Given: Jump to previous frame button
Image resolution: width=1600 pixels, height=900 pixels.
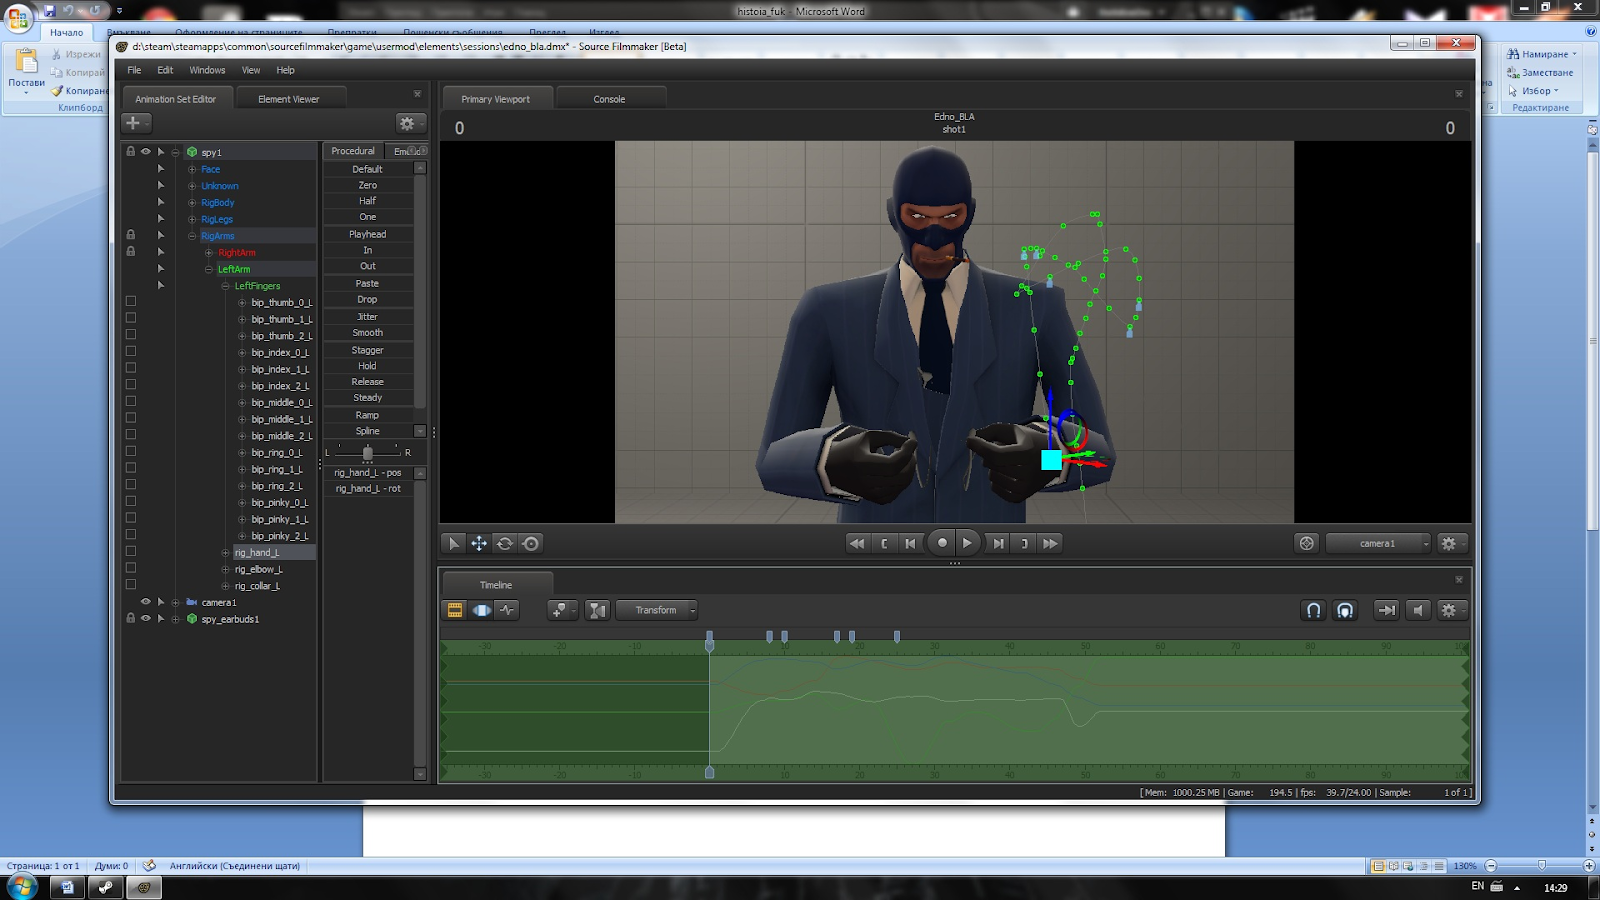Looking at the screenshot, I should coord(910,543).
